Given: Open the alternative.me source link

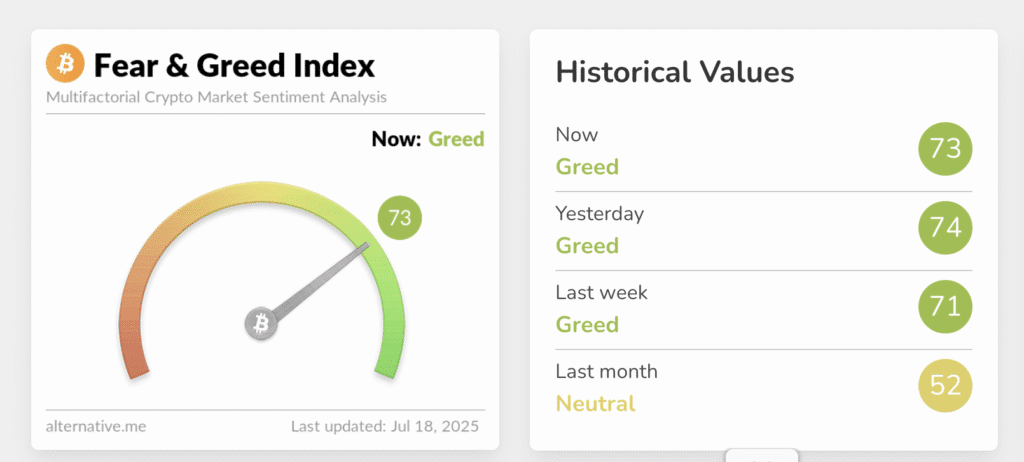Looking at the screenshot, I should tap(96, 426).
